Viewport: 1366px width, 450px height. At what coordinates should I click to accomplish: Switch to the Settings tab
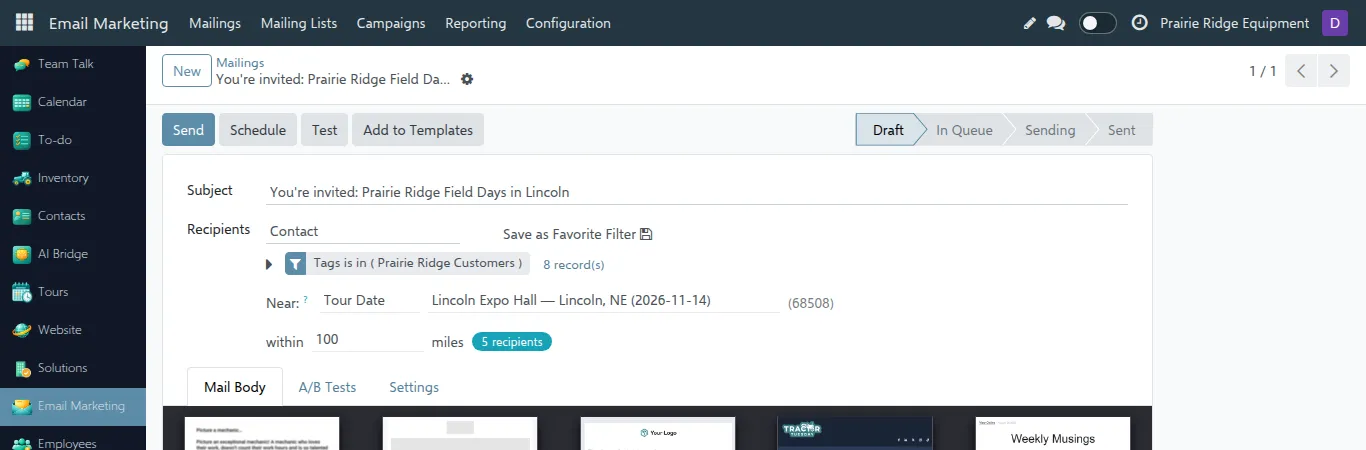(x=414, y=387)
